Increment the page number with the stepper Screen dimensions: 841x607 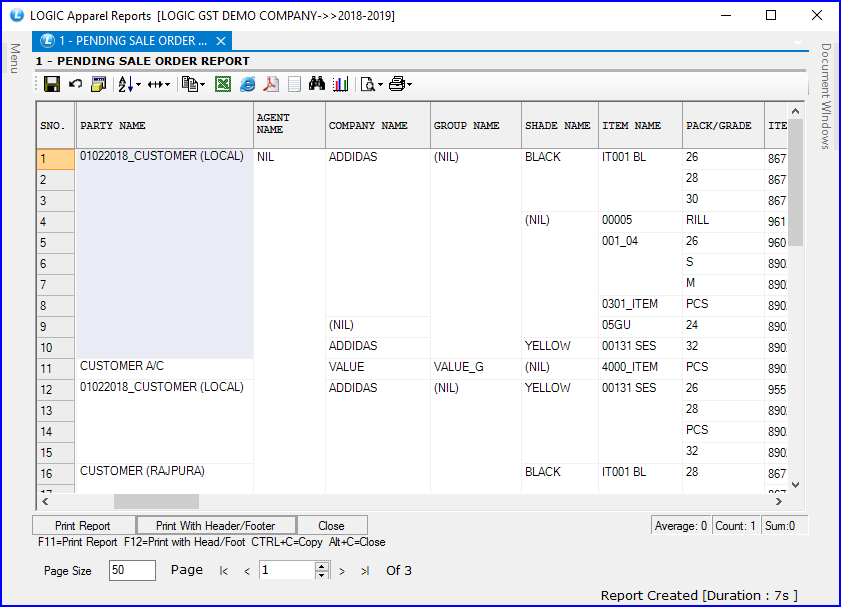320,567
